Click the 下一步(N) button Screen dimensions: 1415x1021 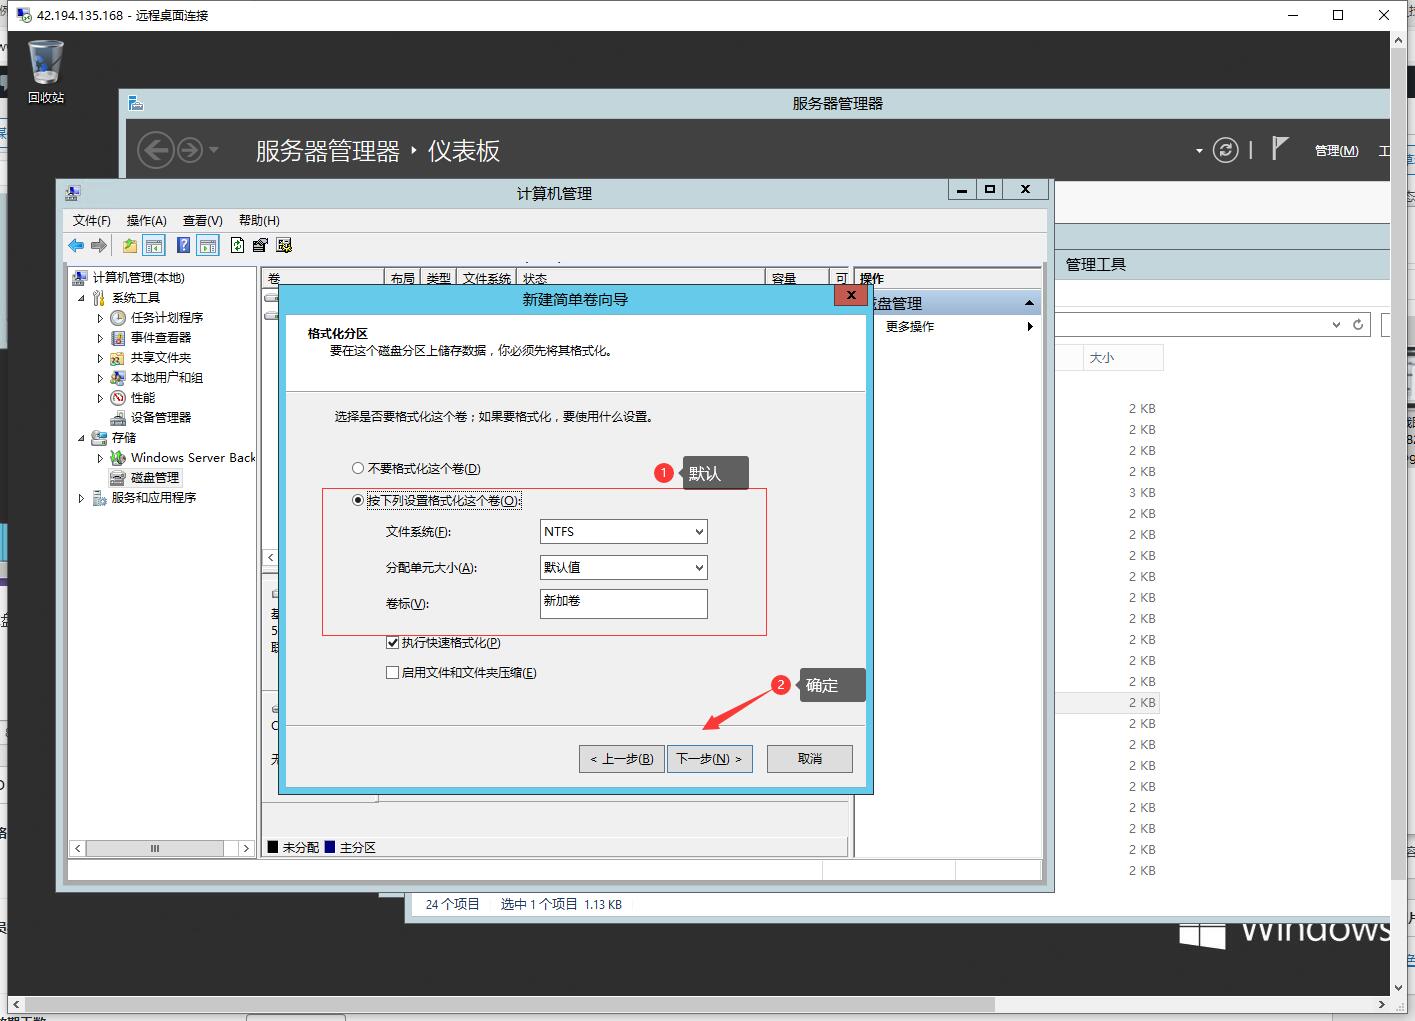[709, 758]
